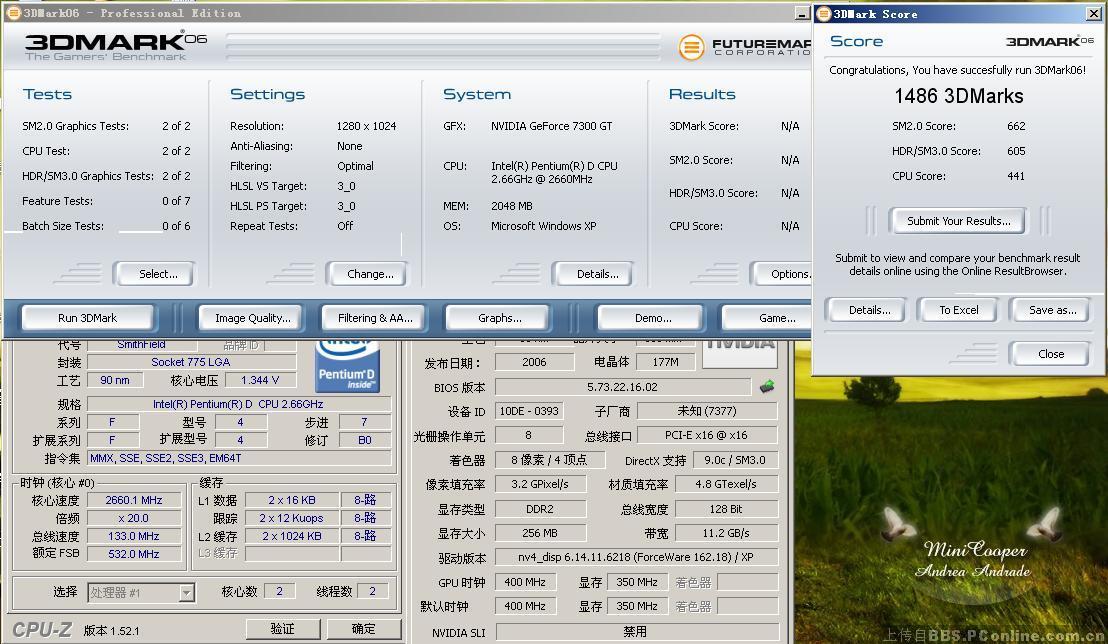Click the 3DMark Score window title icon

coord(824,14)
